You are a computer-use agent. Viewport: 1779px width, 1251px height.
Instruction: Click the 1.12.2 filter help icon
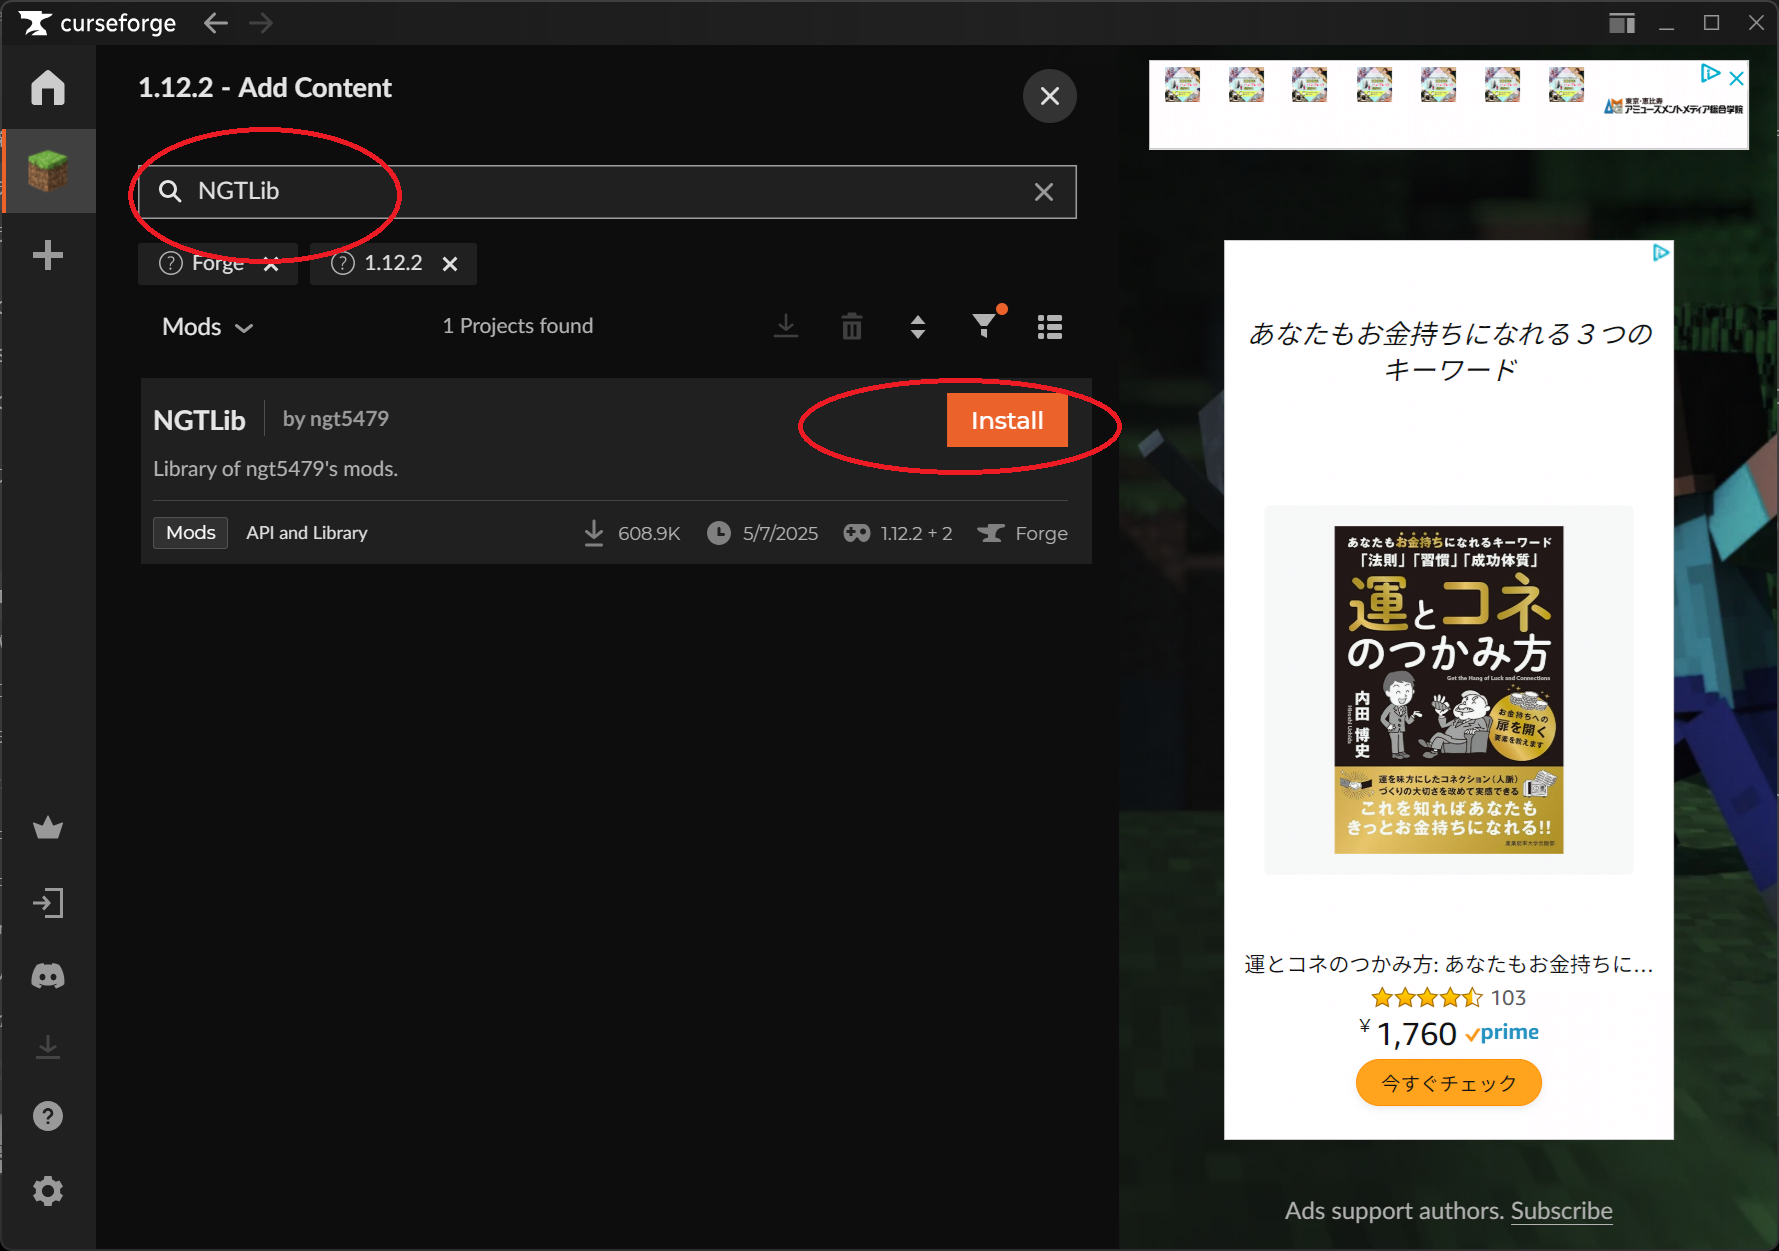coord(343,263)
